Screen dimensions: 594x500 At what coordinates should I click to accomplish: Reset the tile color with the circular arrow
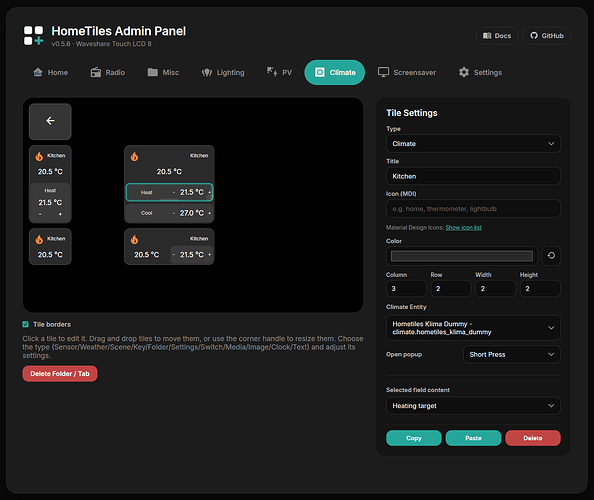coord(551,256)
